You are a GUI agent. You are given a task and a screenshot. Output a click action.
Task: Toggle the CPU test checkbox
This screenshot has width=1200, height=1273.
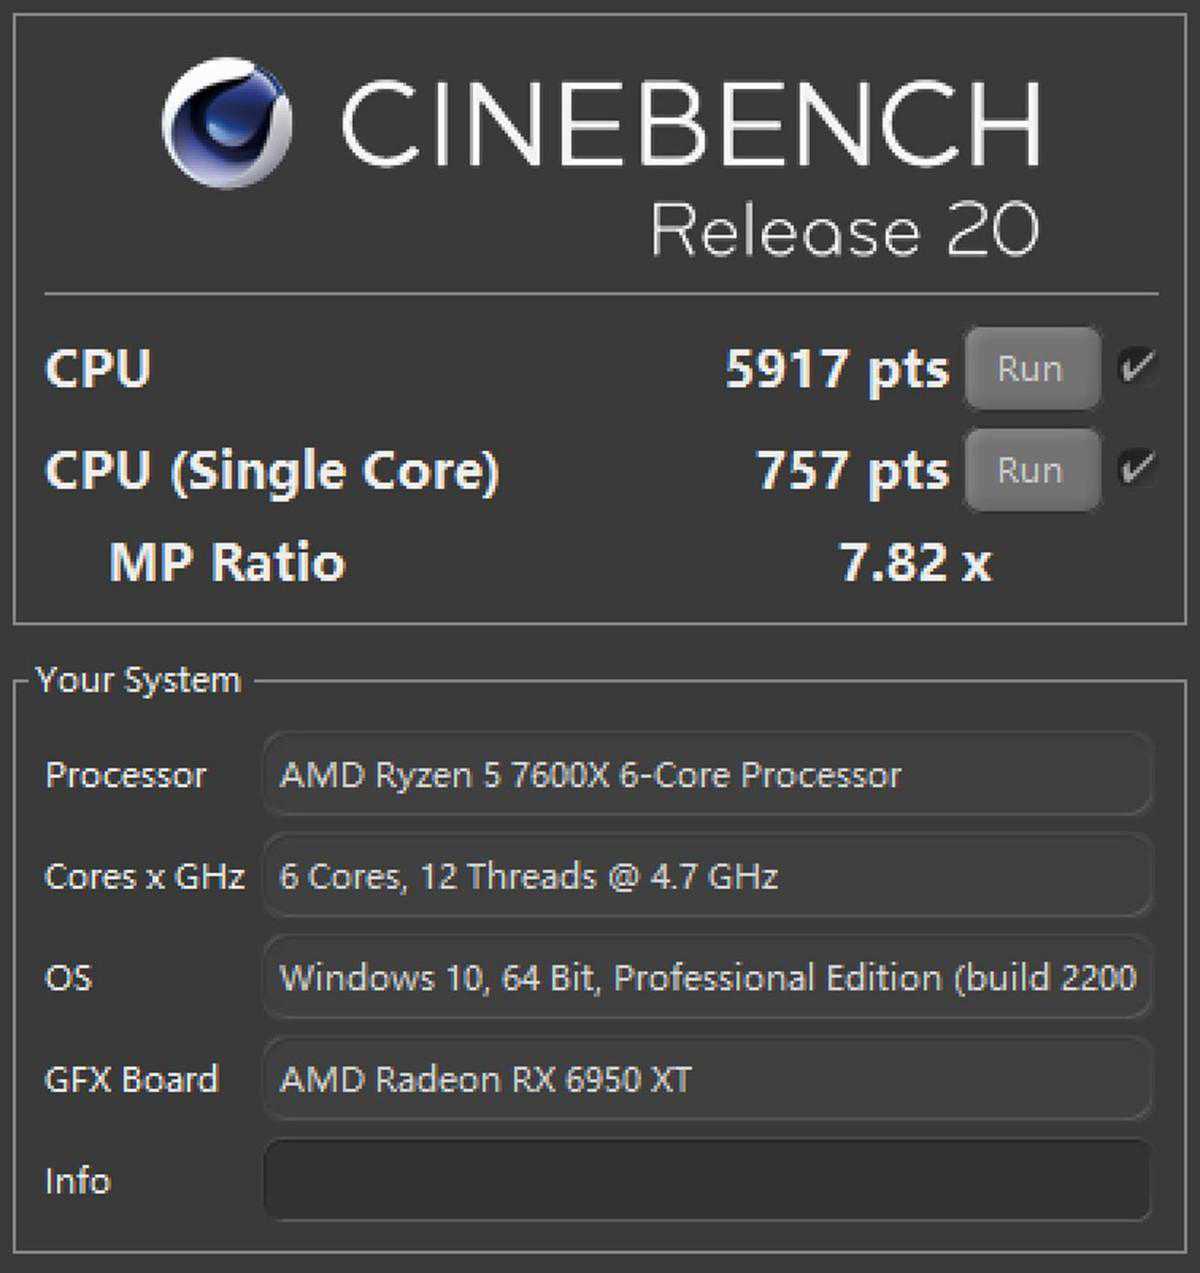(x=1137, y=365)
